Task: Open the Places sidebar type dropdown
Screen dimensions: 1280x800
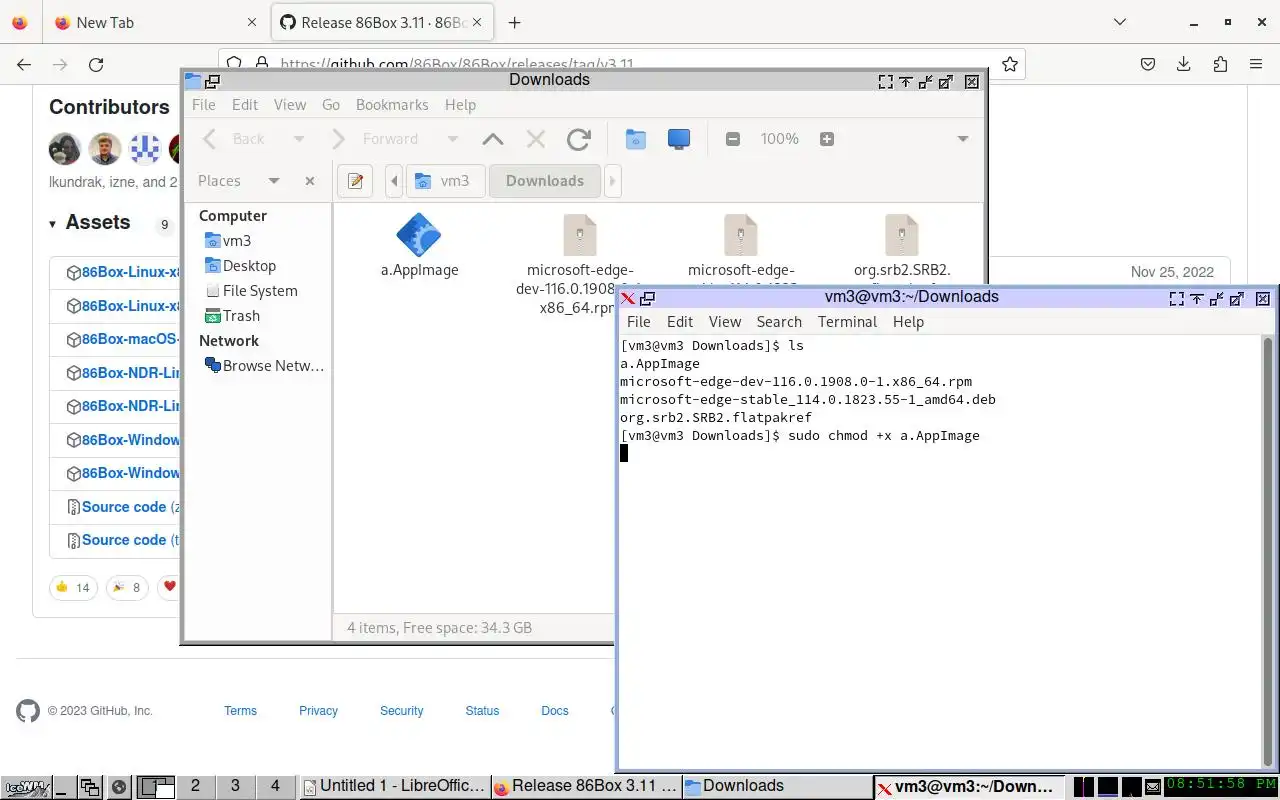Action: (x=274, y=181)
